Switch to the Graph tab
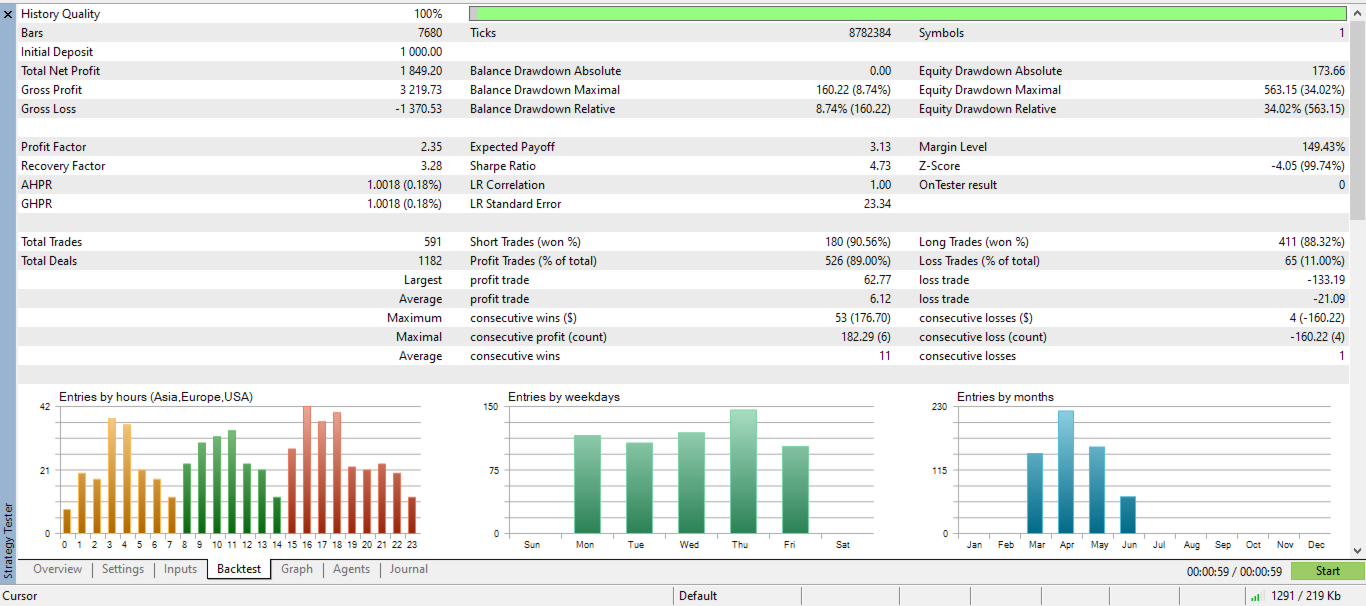 [297, 569]
